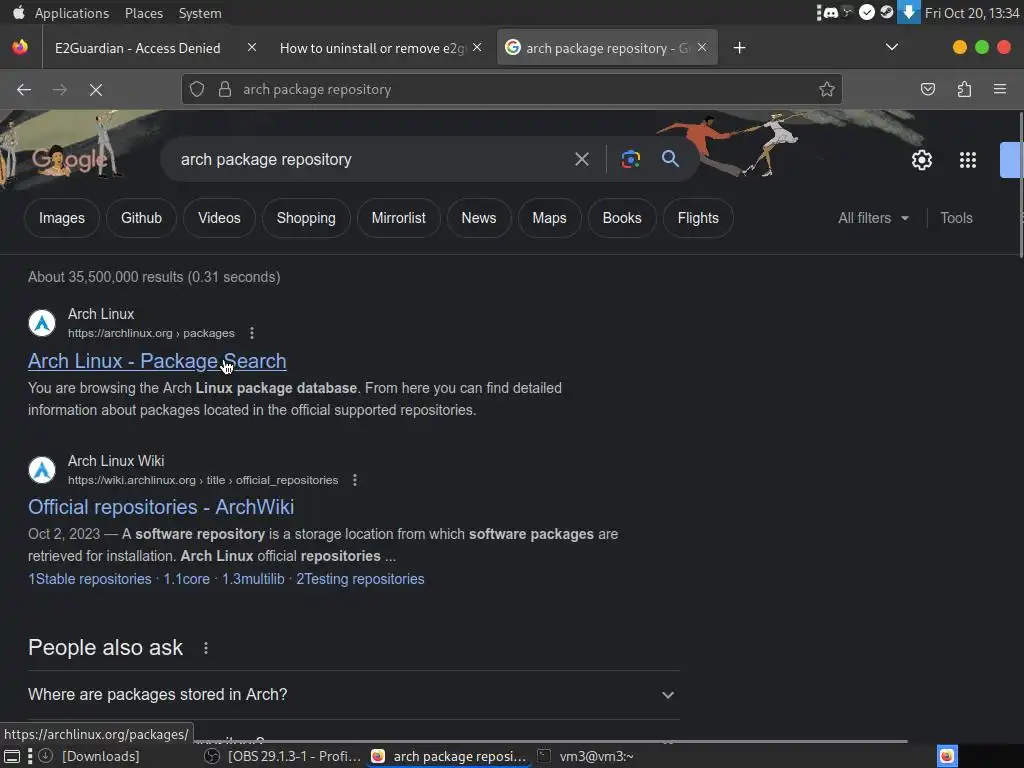Jump to 1.1core sitelink
1024x768 pixels.
(186, 579)
